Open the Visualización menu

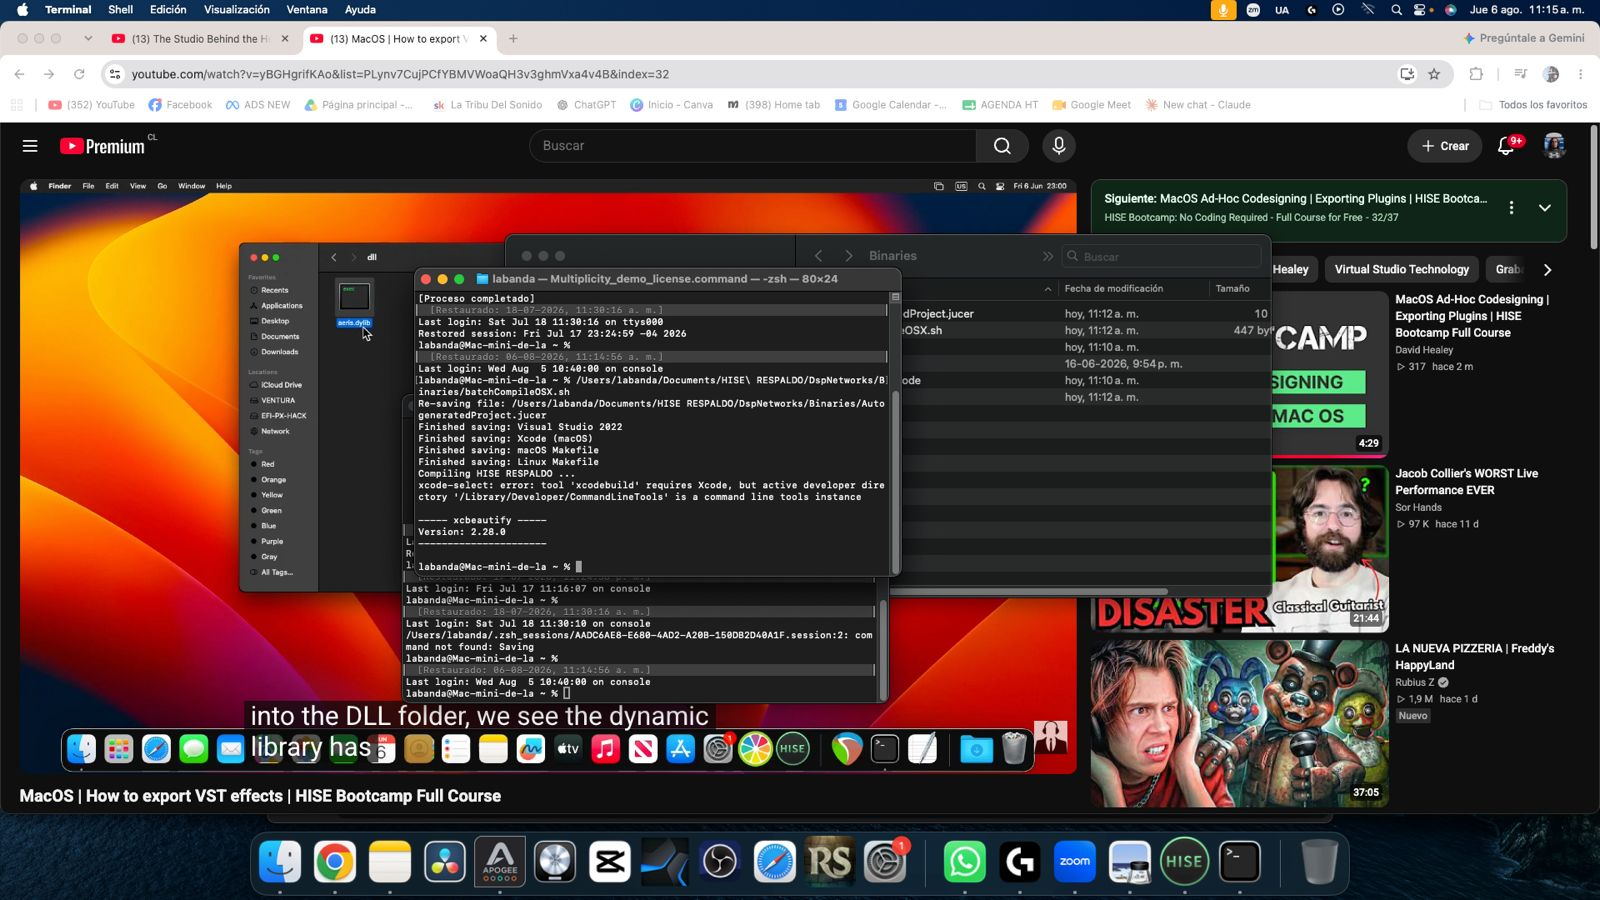click(237, 10)
